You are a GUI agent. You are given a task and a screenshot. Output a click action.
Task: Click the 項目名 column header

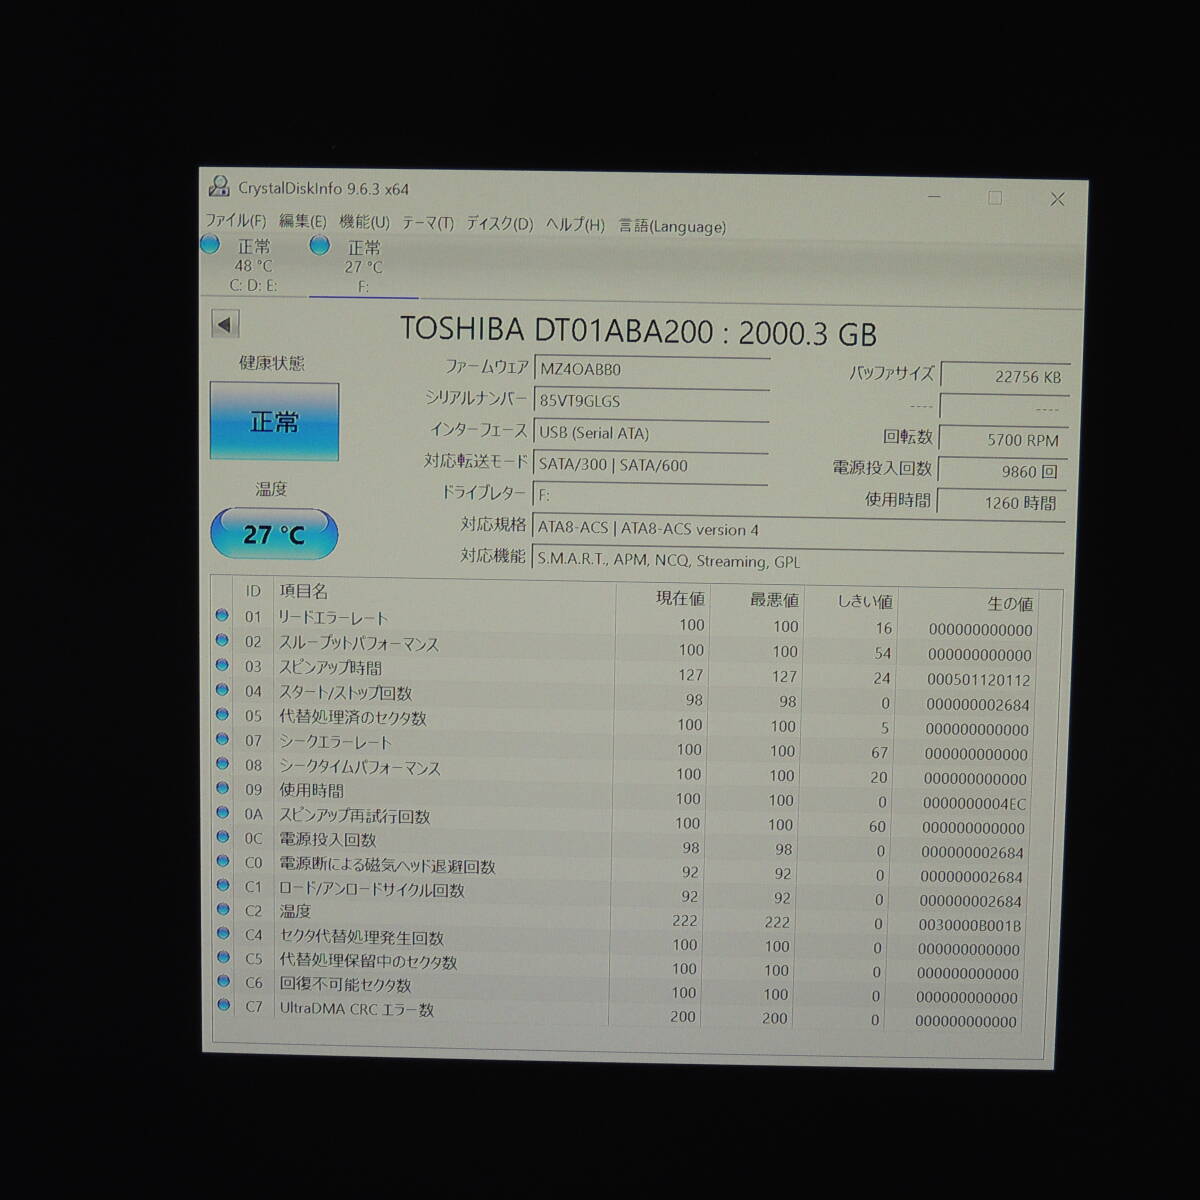click(x=304, y=592)
